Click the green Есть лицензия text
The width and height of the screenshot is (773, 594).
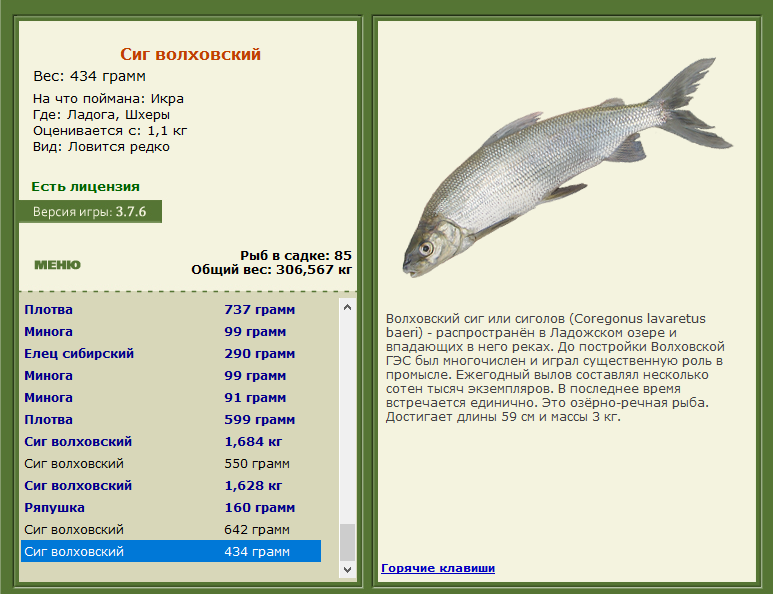(x=85, y=187)
